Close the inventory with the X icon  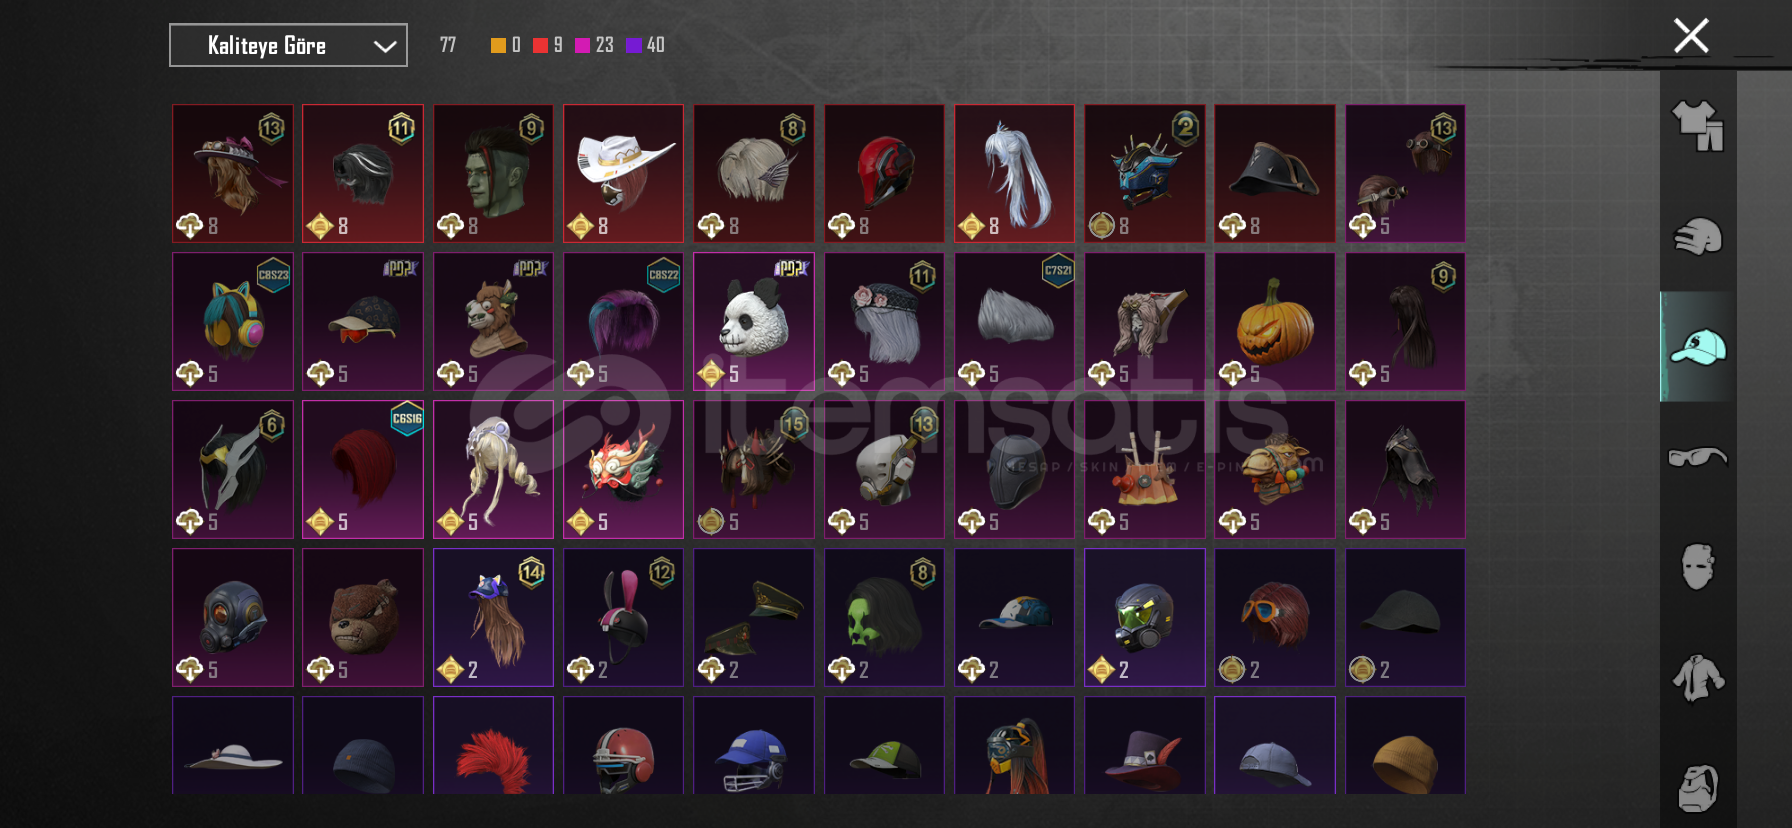tap(1691, 36)
